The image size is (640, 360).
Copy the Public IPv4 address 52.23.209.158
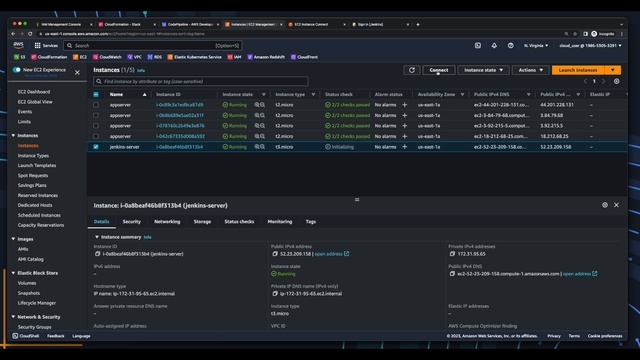click(275, 254)
